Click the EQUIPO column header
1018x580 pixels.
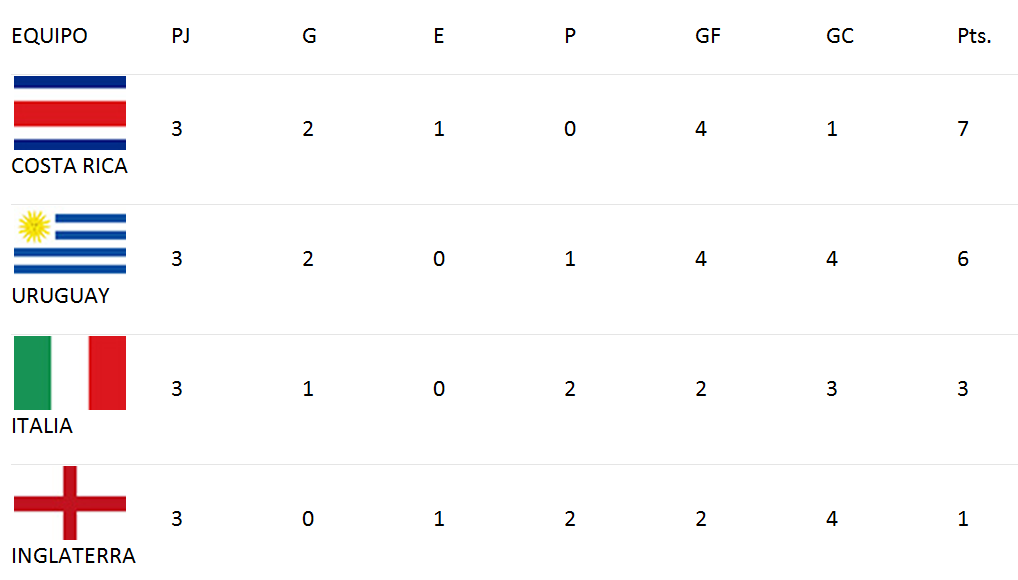49,36
